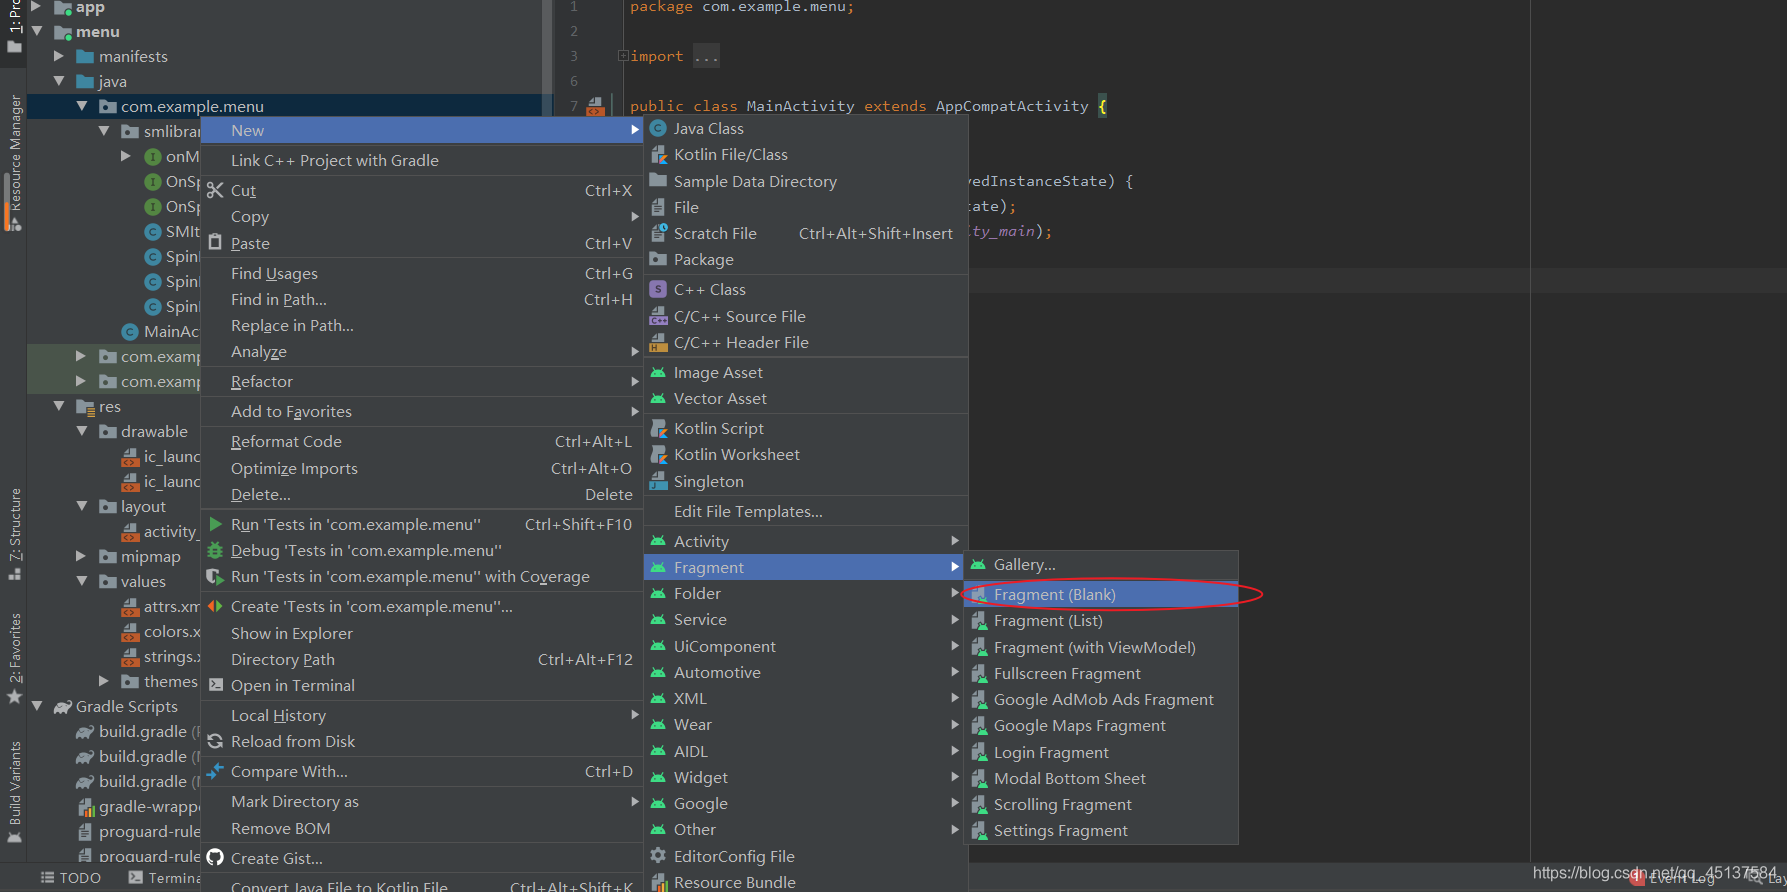Screen dimensions: 1787x892
Task: Click the Compare With arrows icon
Action: pyautogui.click(x=215, y=771)
